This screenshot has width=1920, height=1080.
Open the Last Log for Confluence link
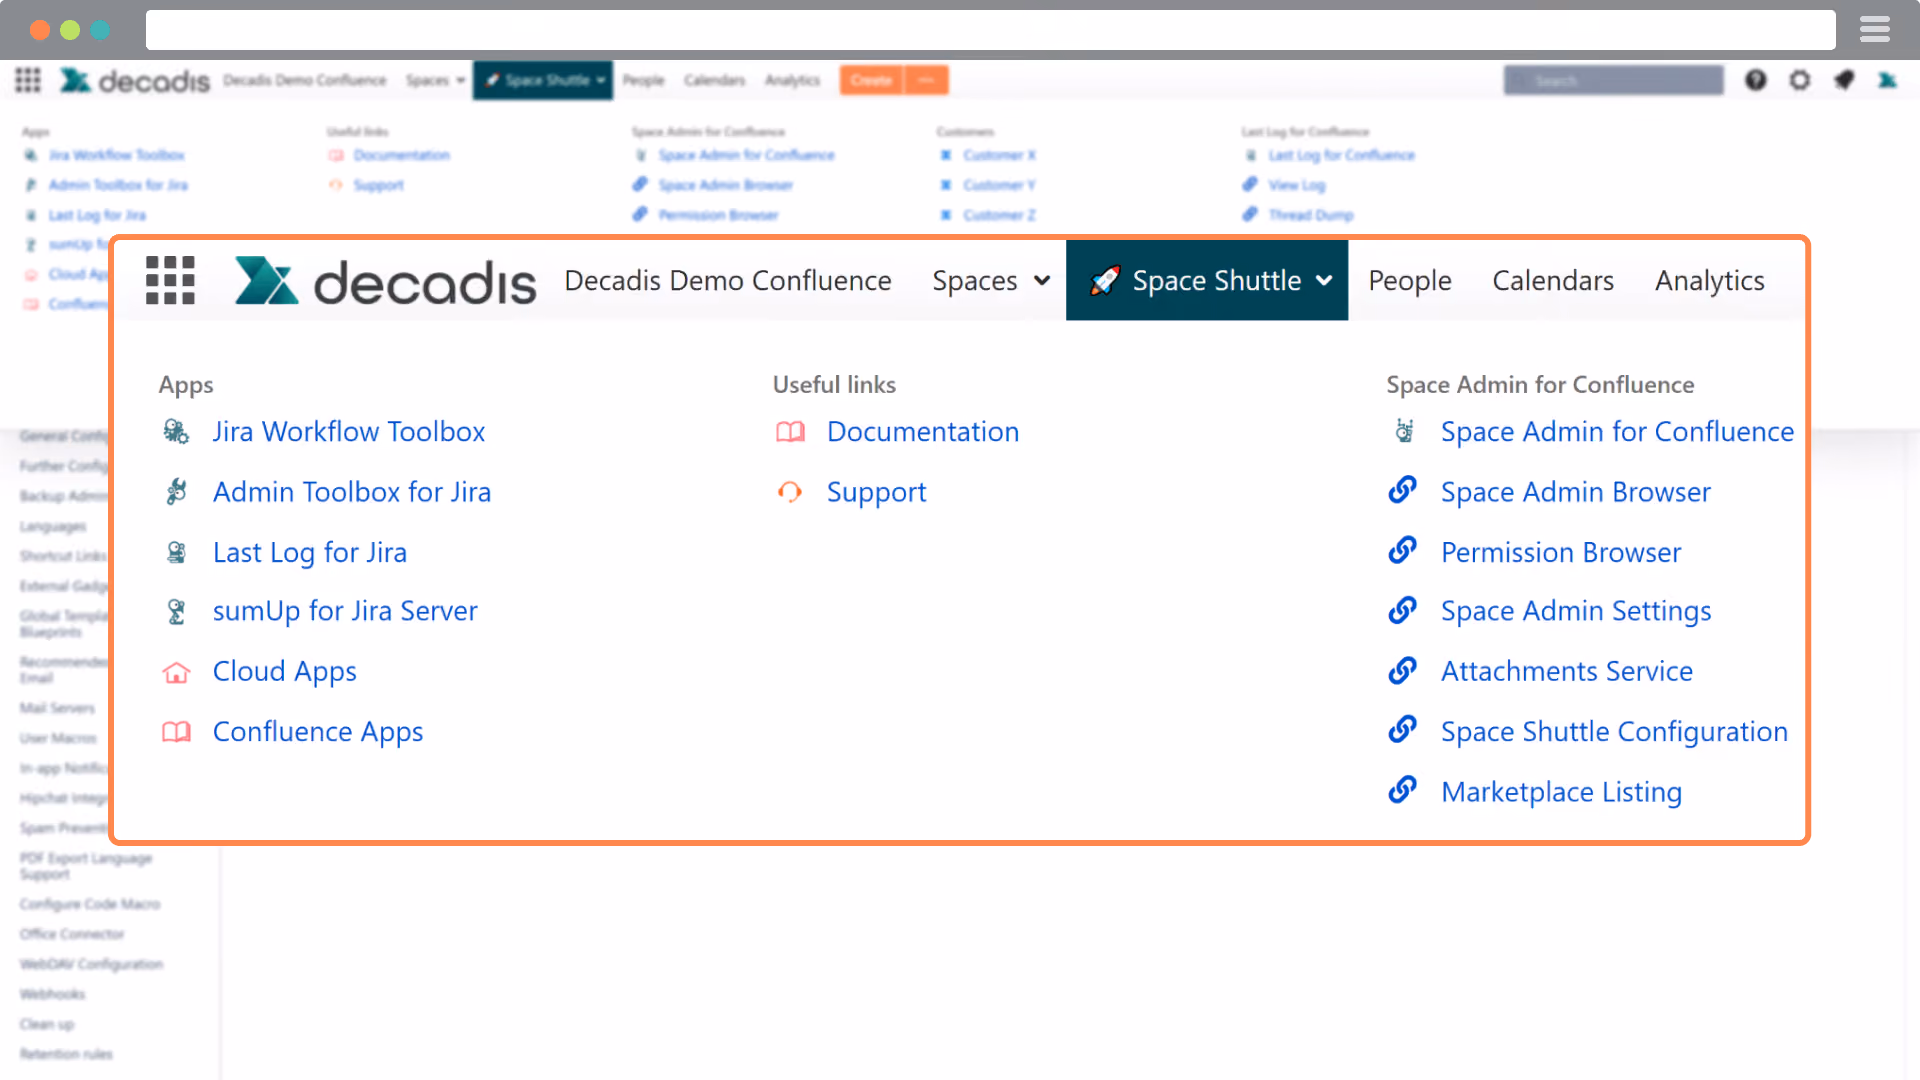pos(1341,155)
